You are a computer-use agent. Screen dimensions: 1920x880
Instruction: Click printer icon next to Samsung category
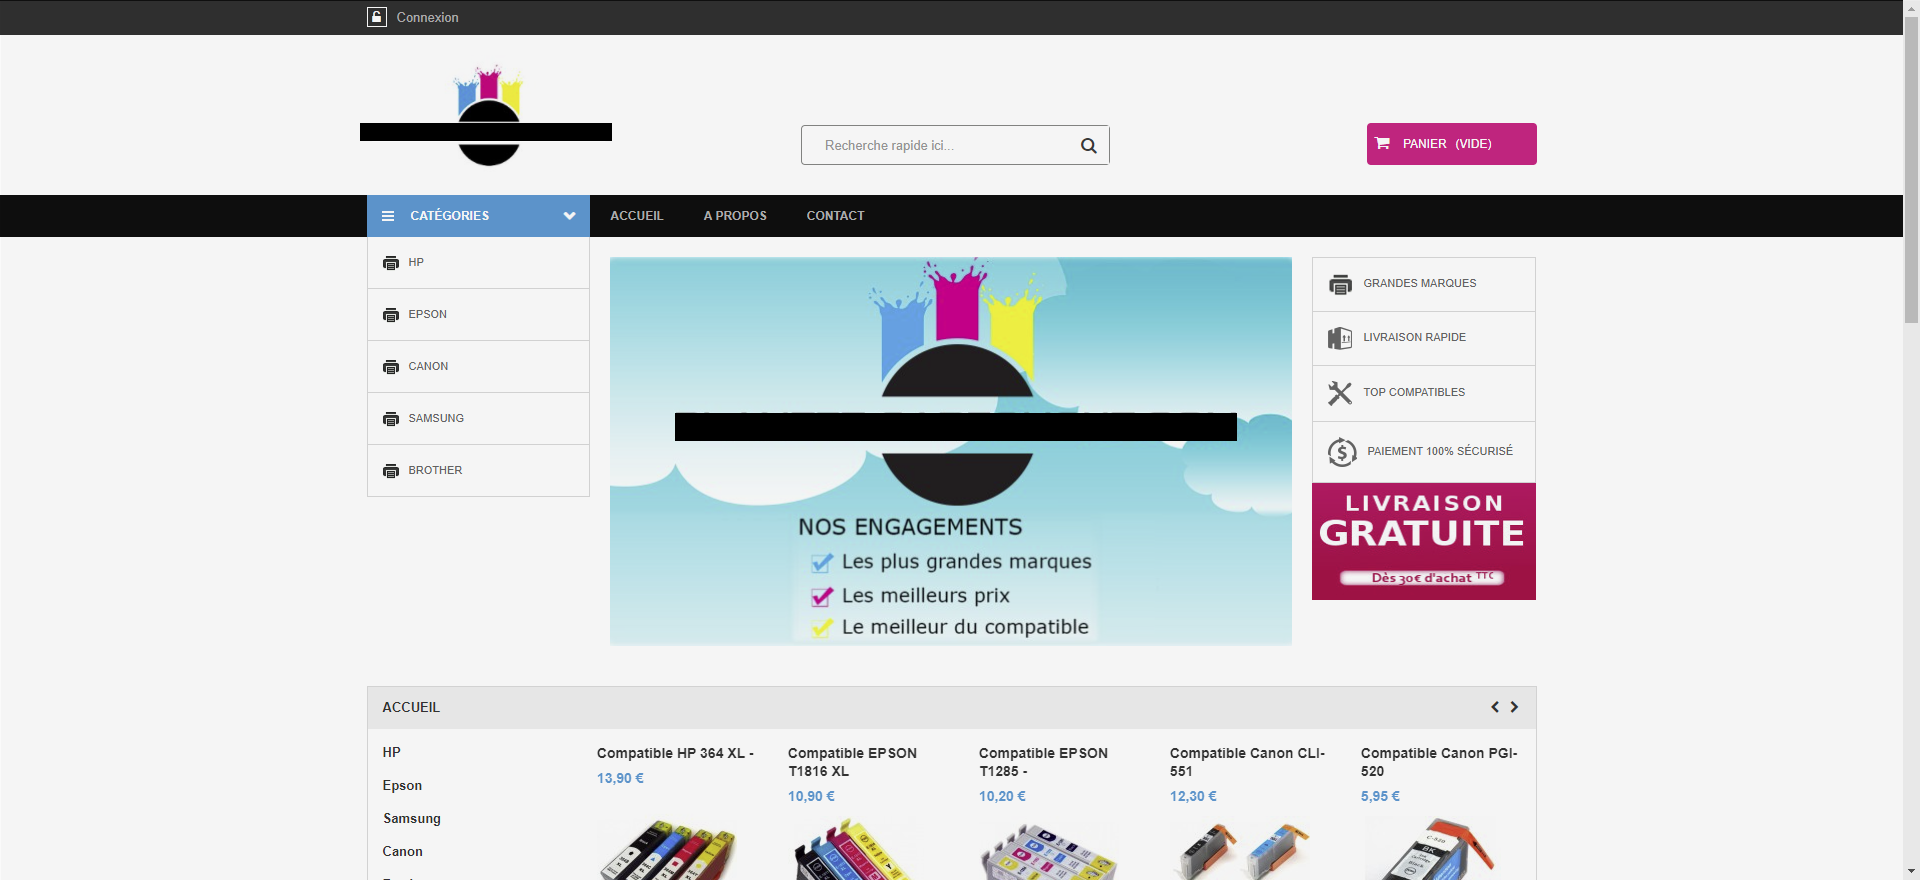(x=391, y=419)
